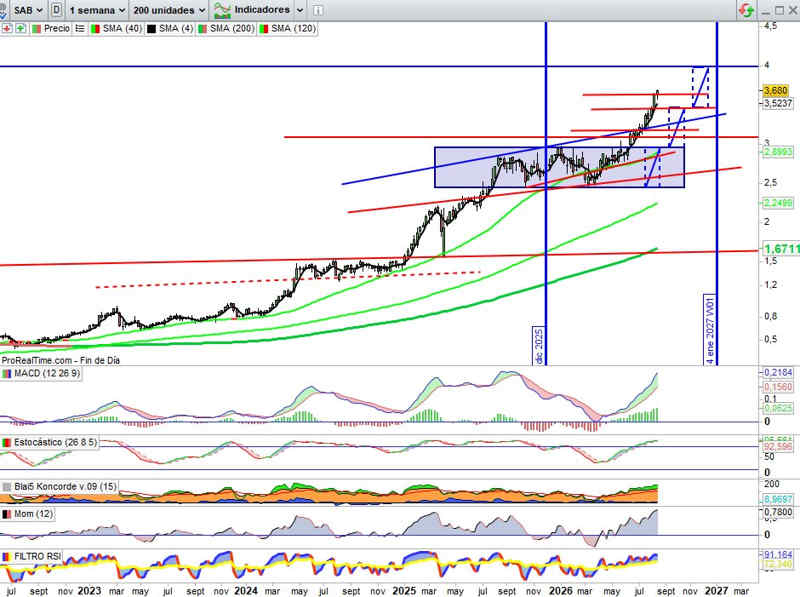800x597 pixels.
Task: Click the MACD color icon
Action: point(7,374)
